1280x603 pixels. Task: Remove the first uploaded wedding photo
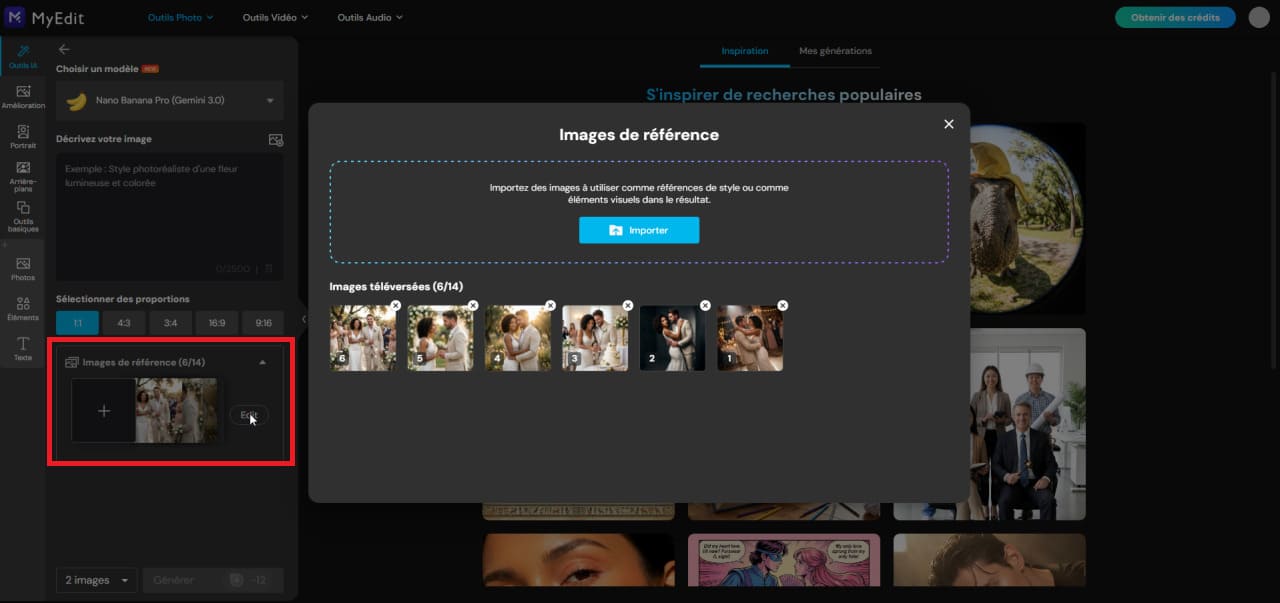click(x=395, y=305)
